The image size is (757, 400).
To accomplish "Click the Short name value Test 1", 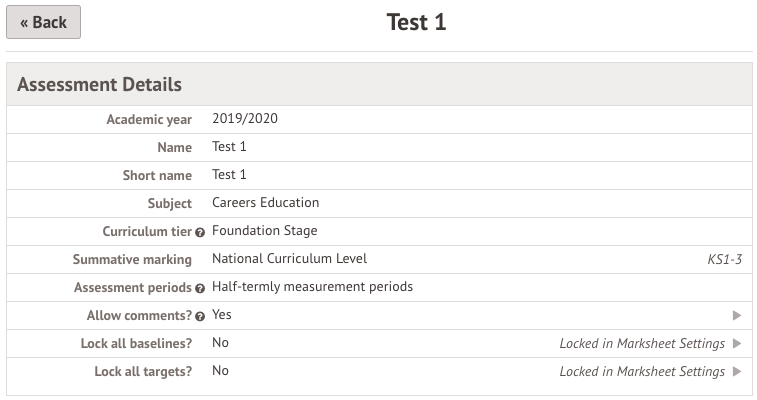I will pyautogui.click(x=229, y=174).
